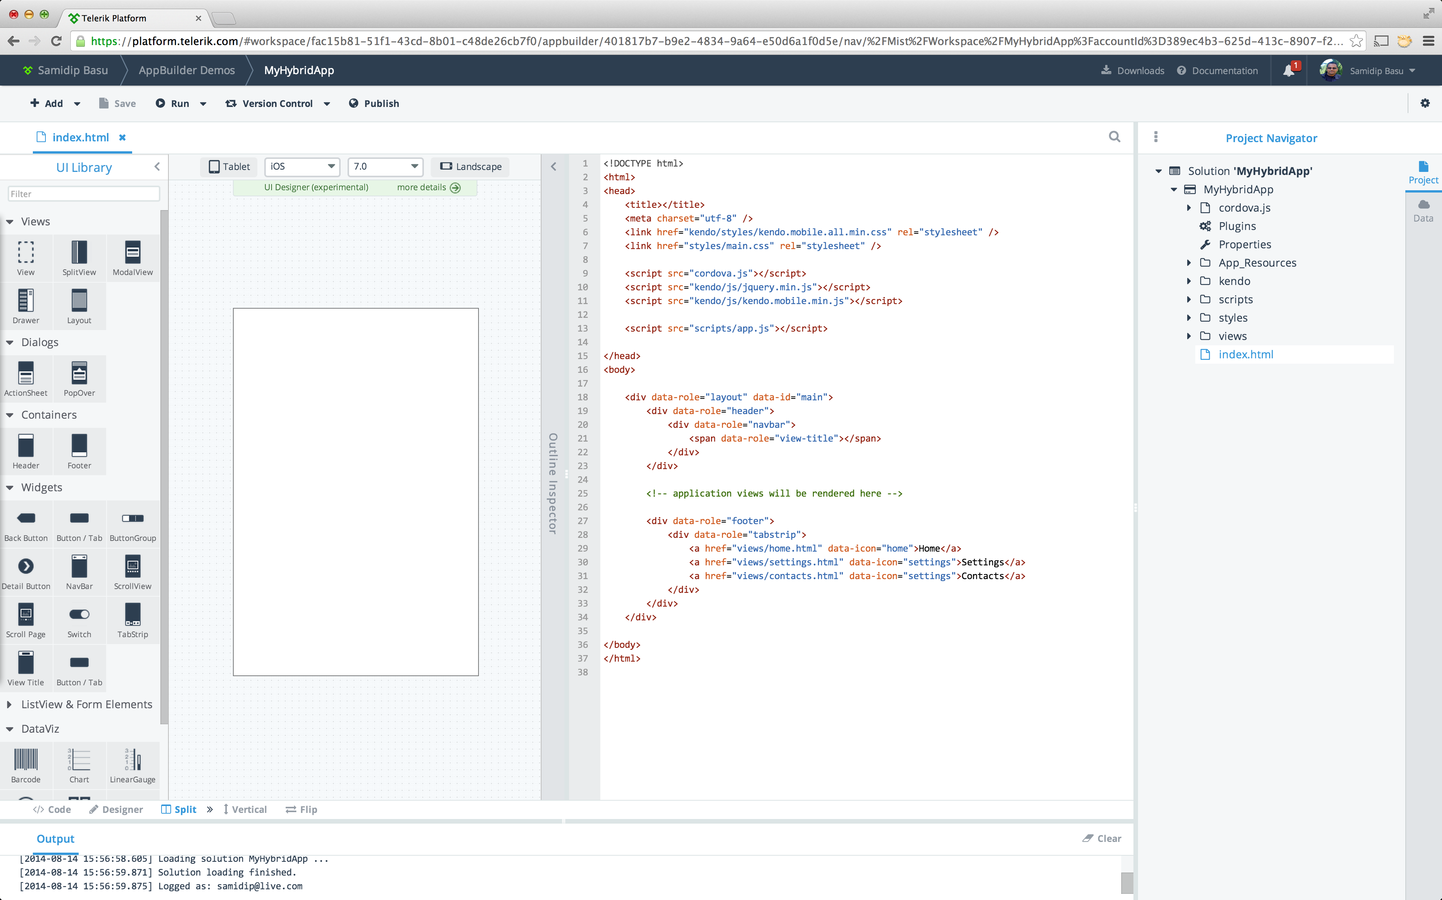Pick the TabStrip widget icon
This screenshot has height=900, width=1442.
tap(133, 614)
